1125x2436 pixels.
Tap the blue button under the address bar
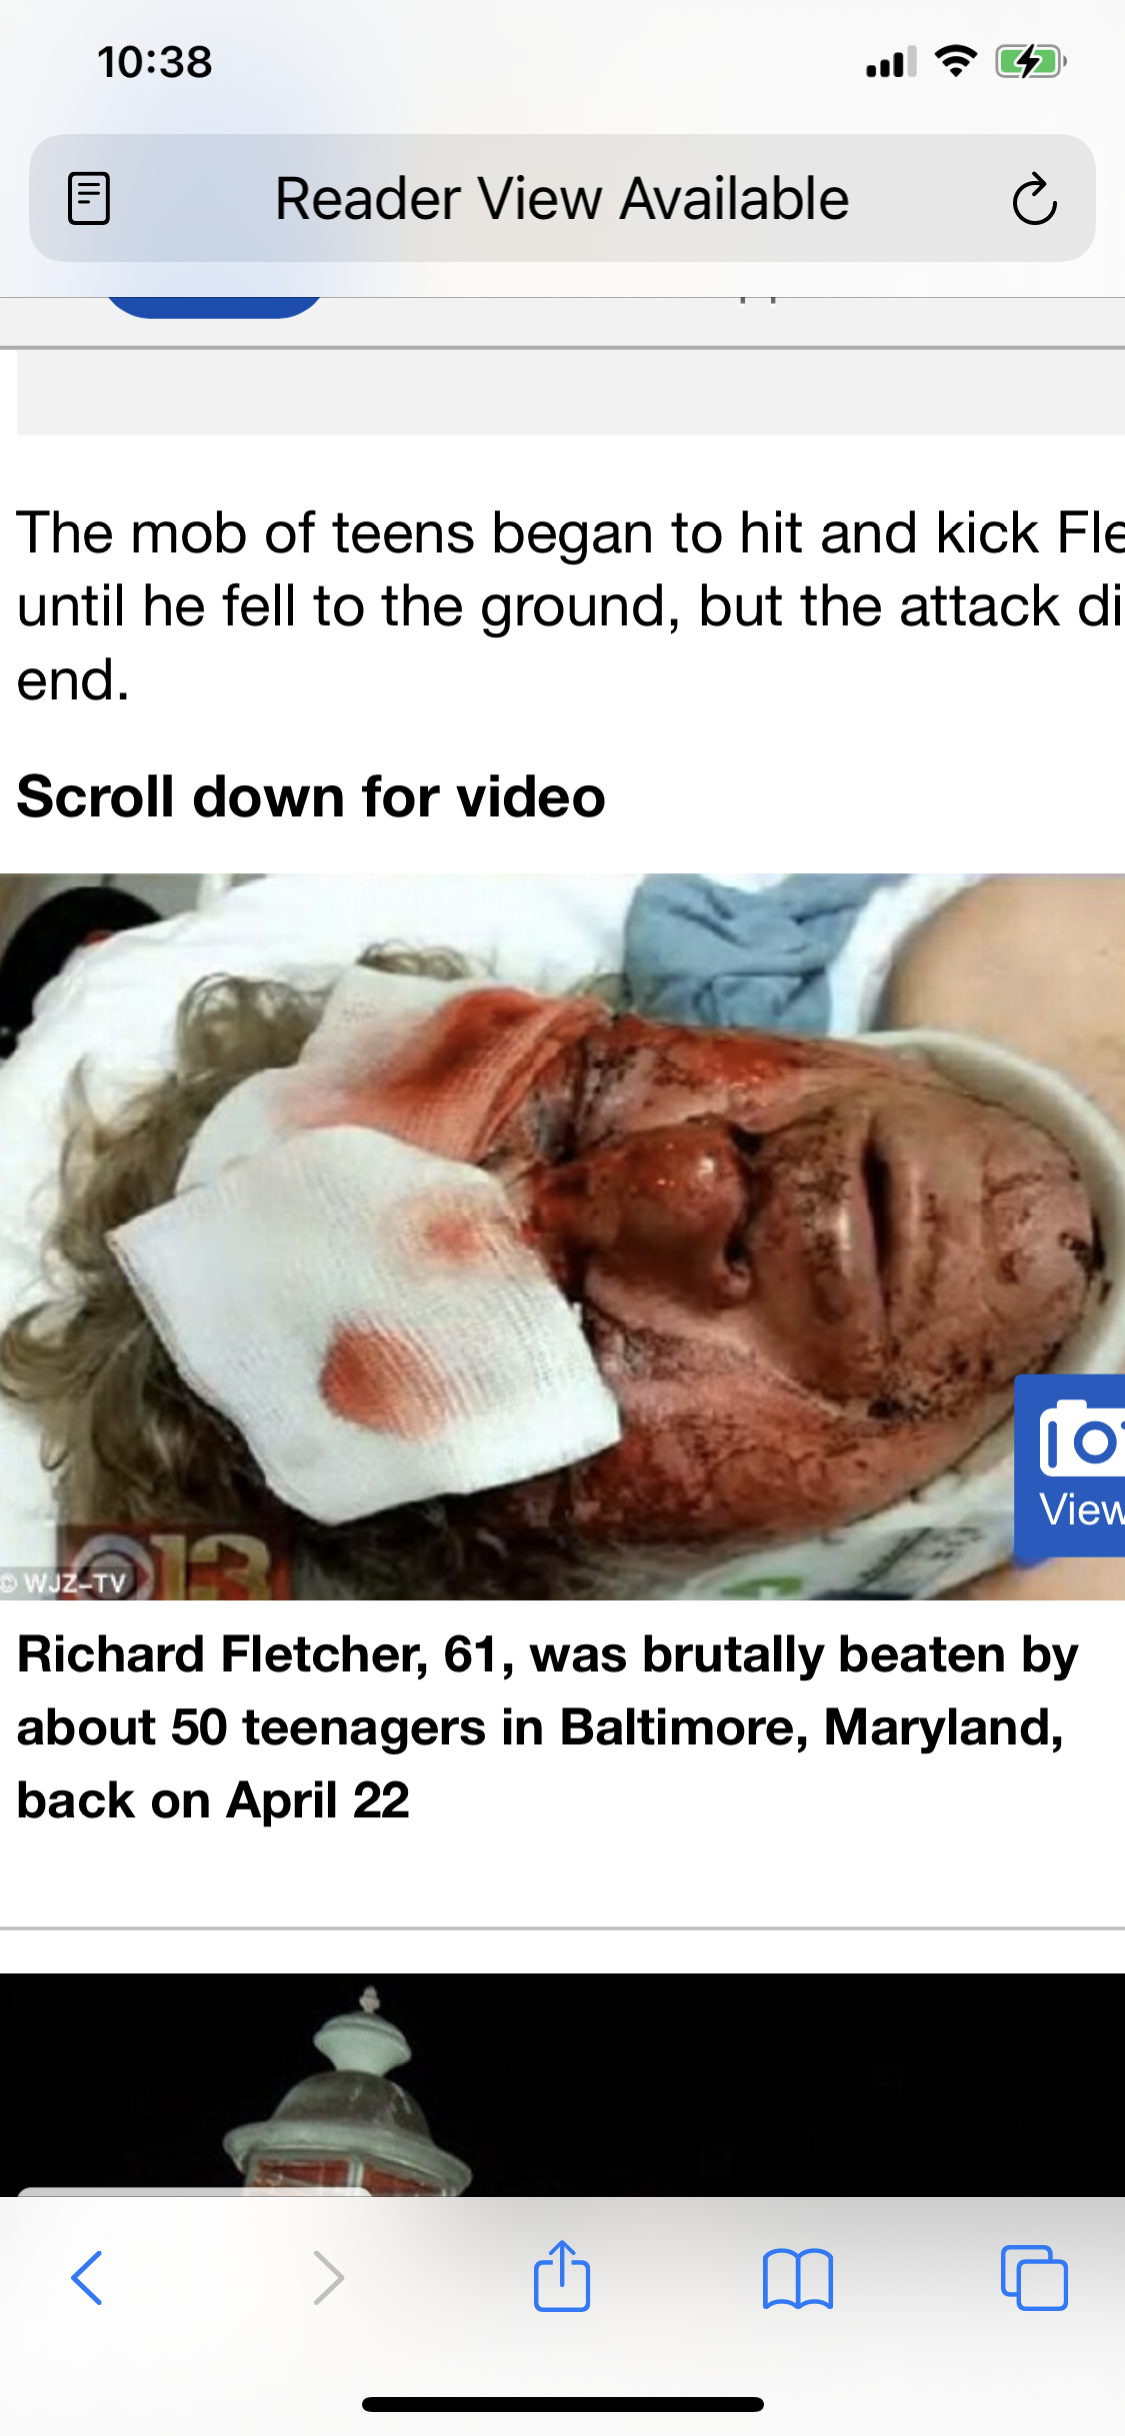click(x=214, y=306)
